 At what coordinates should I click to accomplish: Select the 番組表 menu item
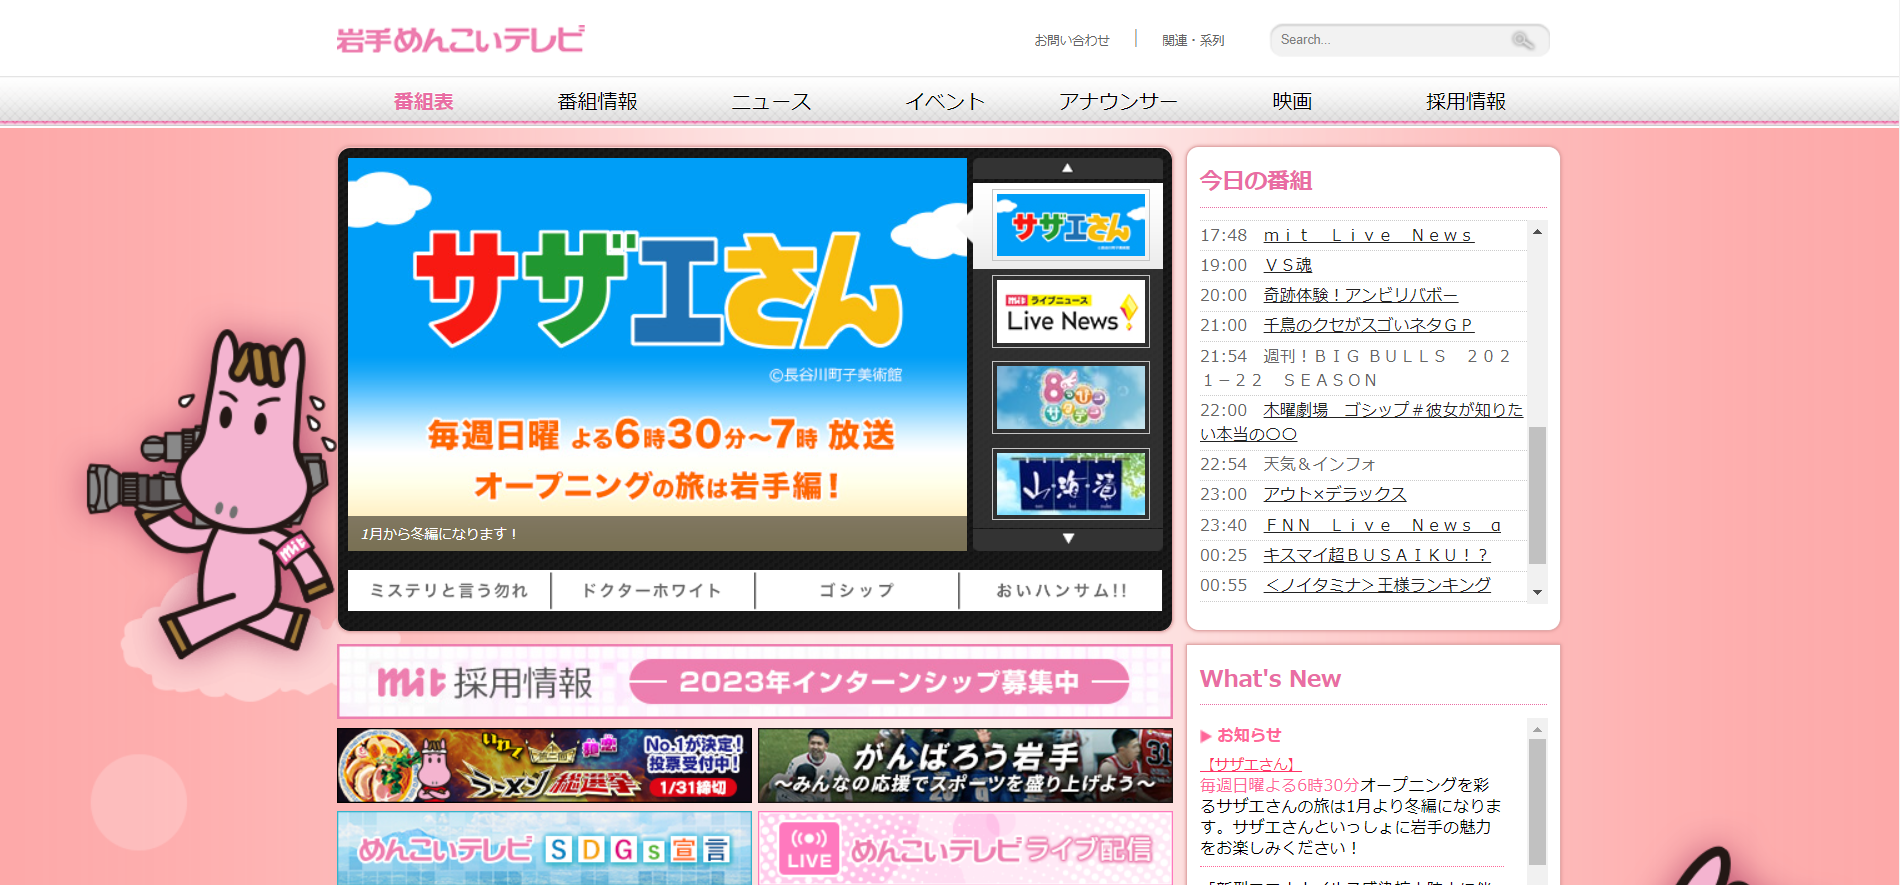(x=424, y=101)
